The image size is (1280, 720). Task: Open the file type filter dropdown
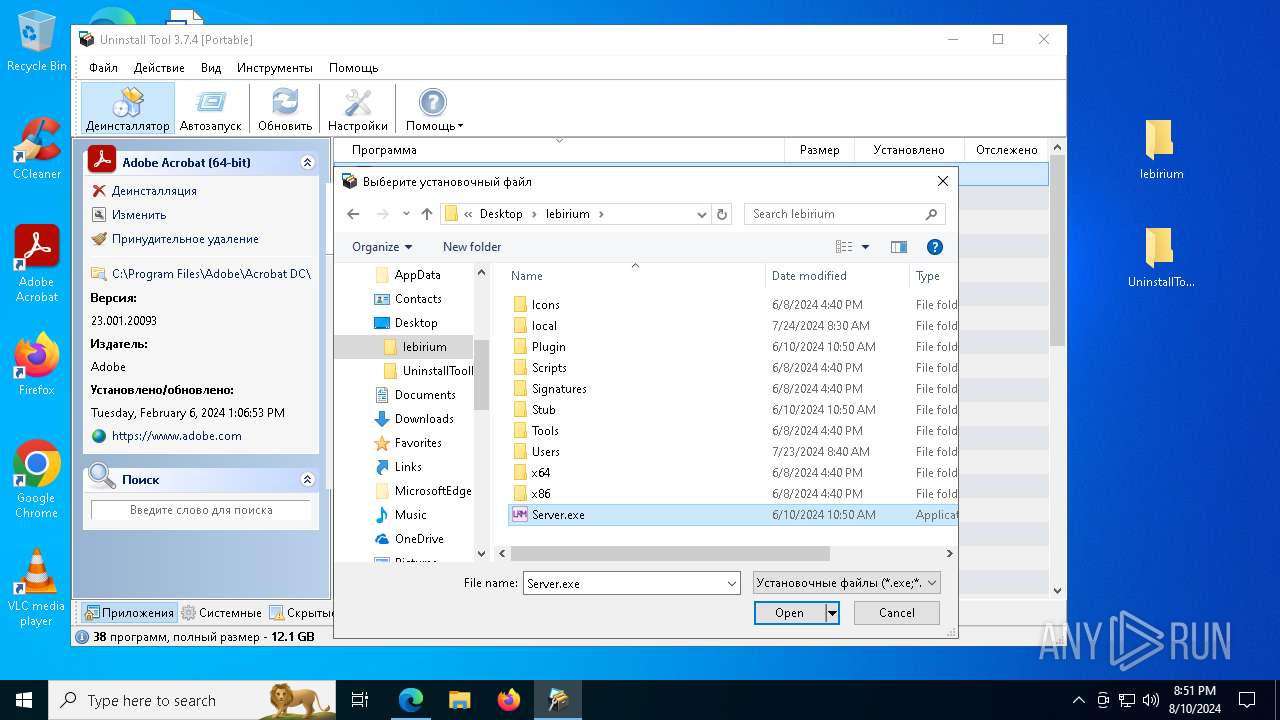click(x=846, y=583)
